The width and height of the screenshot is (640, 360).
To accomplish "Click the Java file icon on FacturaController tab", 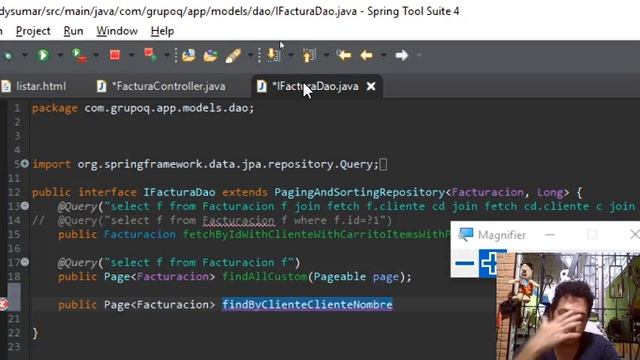I will tap(101, 86).
